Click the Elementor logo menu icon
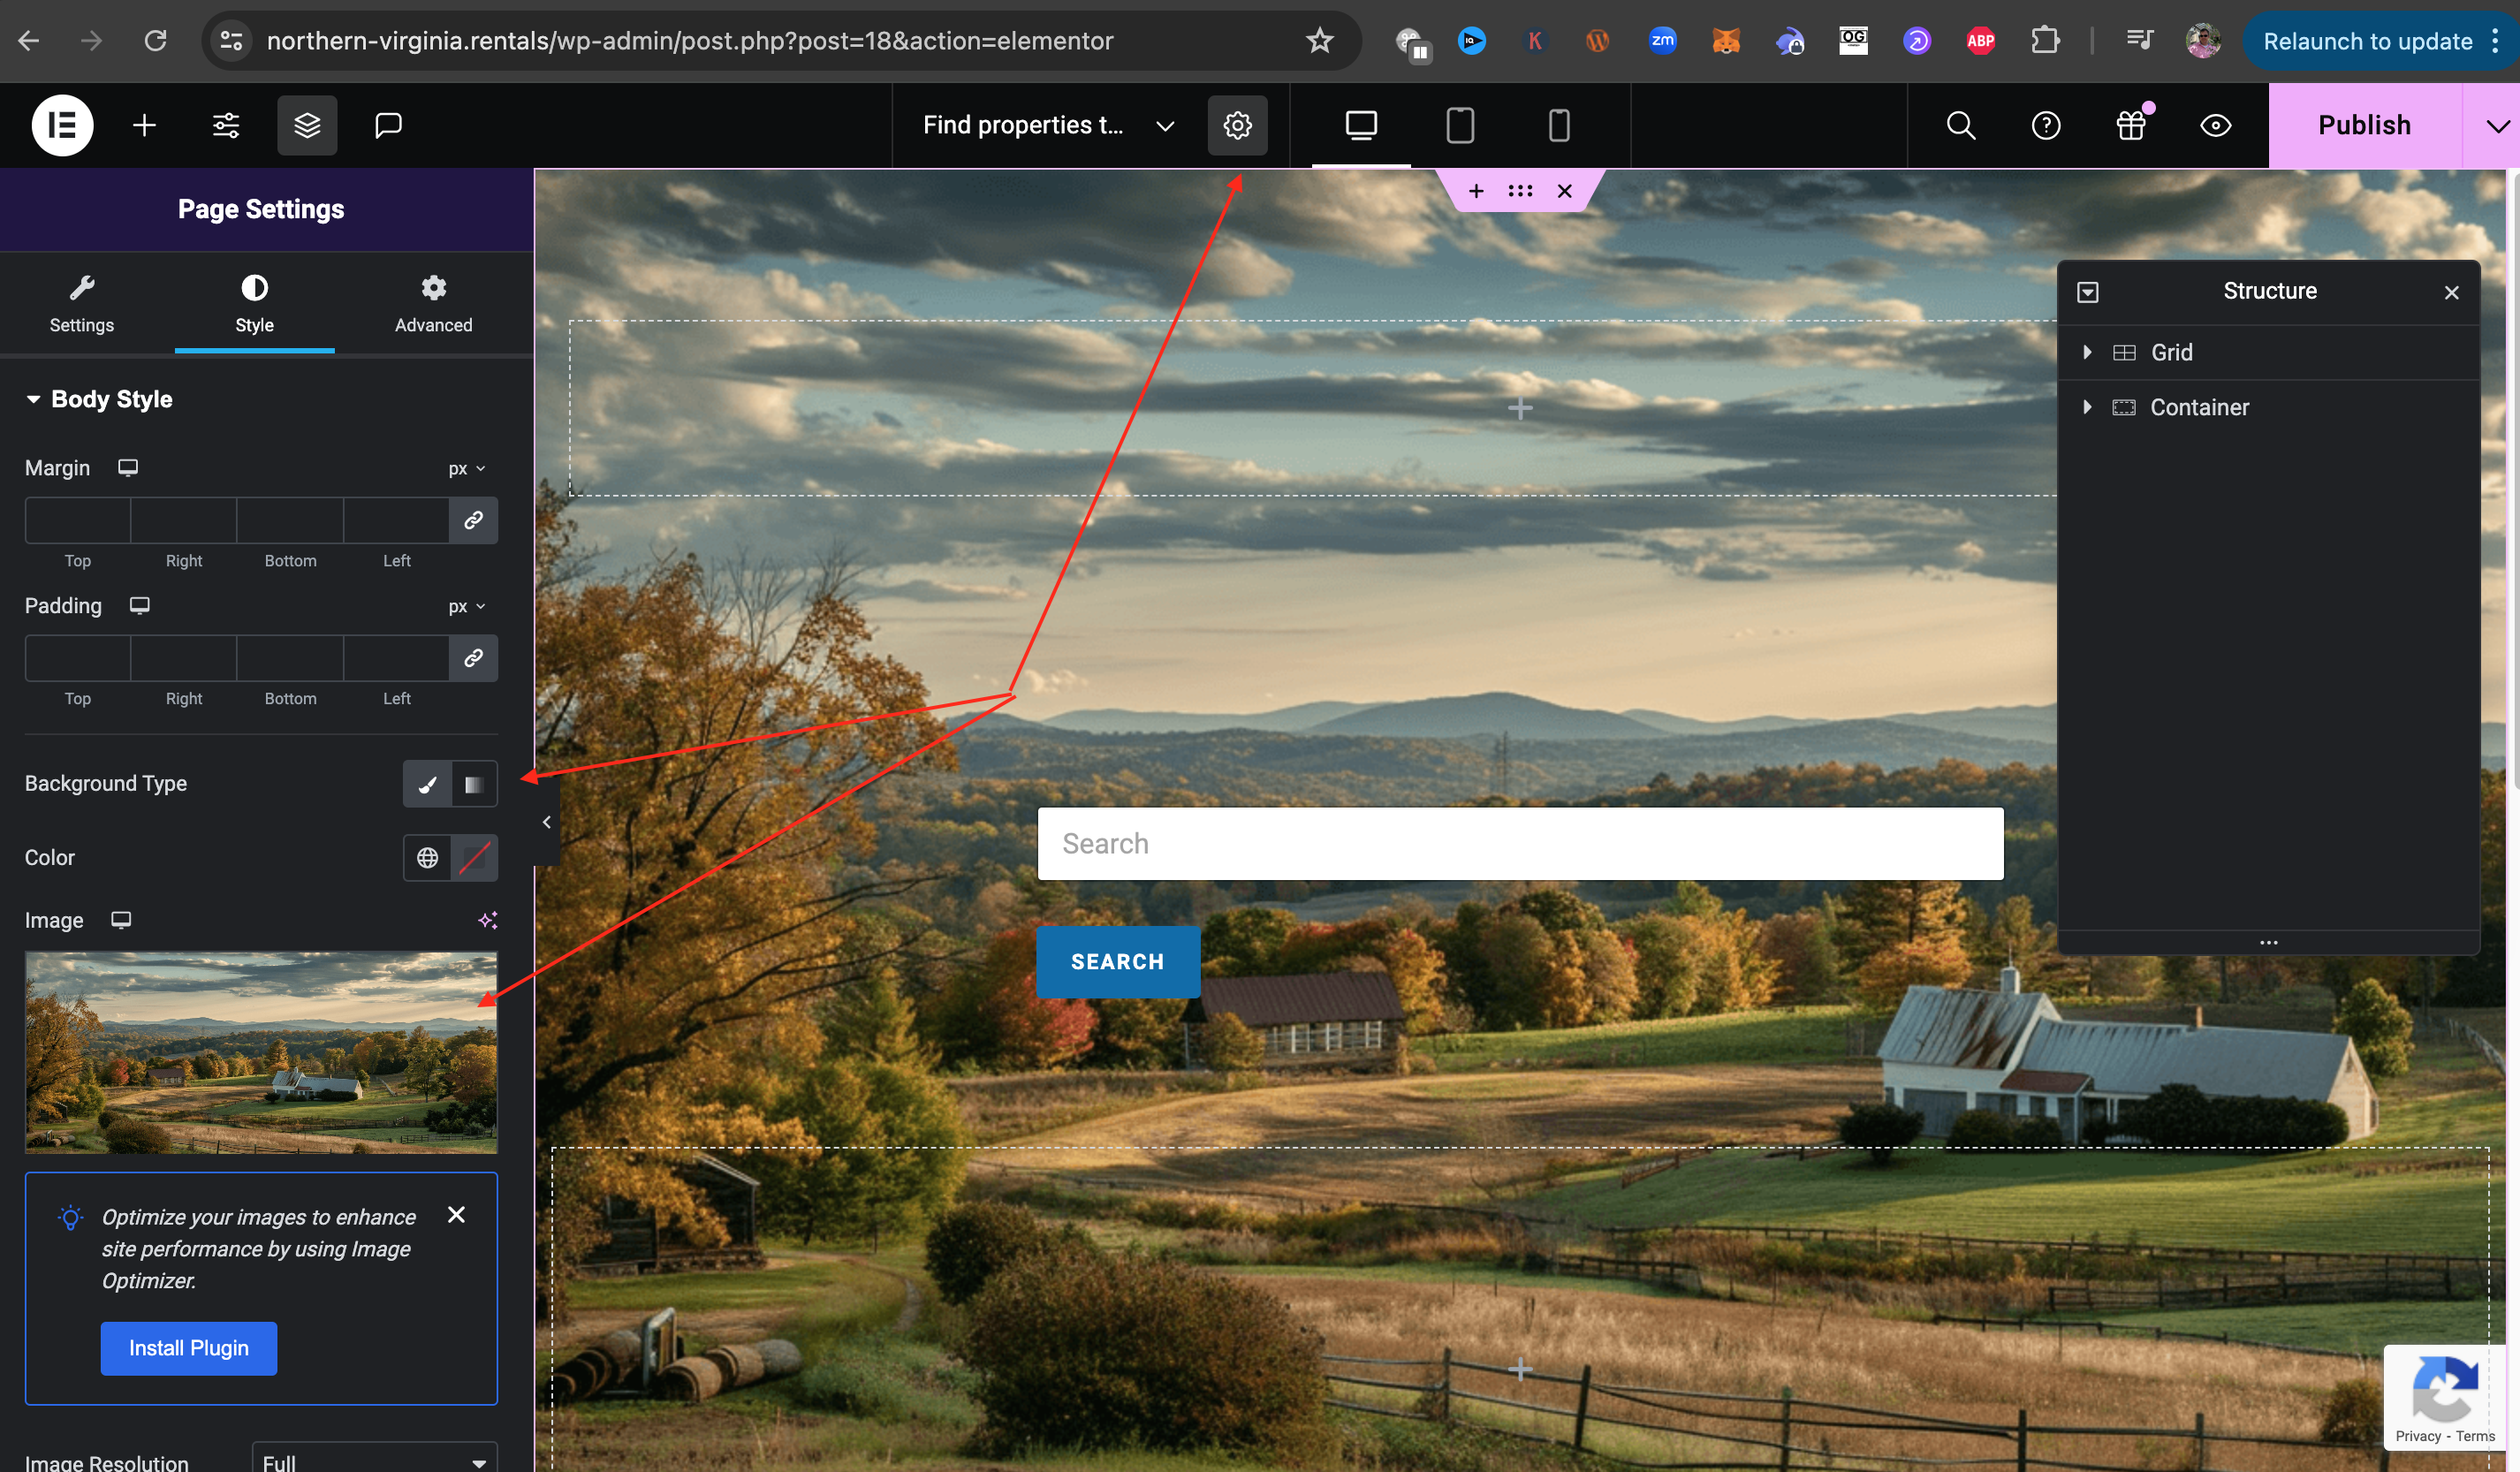Viewport: 2520px width, 1472px height. [62, 125]
